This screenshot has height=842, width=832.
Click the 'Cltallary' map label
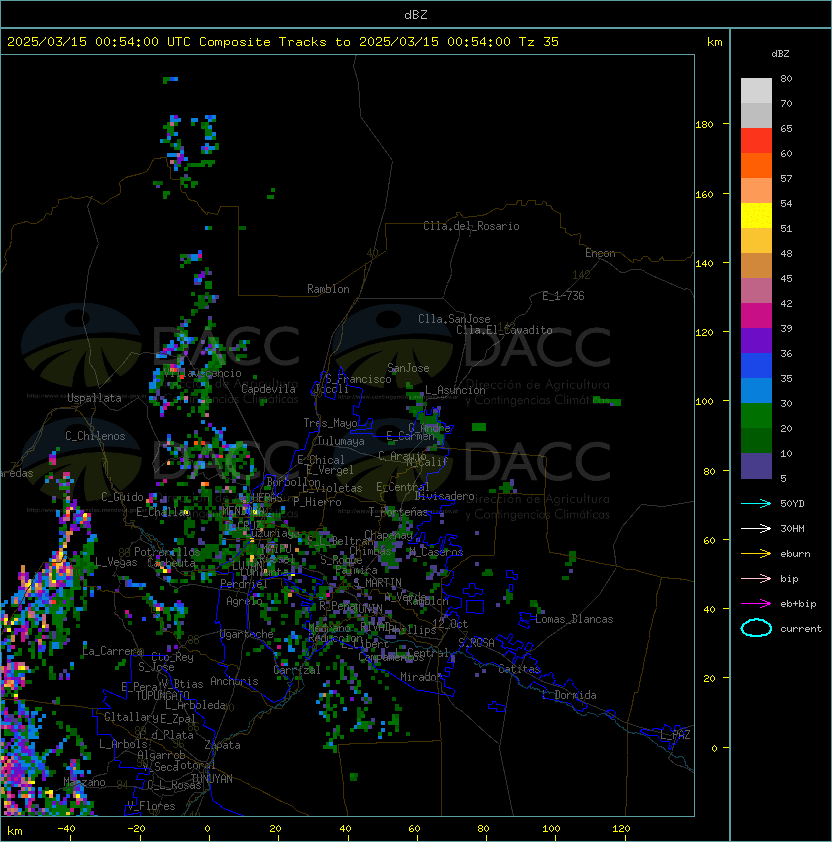click(x=131, y=717)
